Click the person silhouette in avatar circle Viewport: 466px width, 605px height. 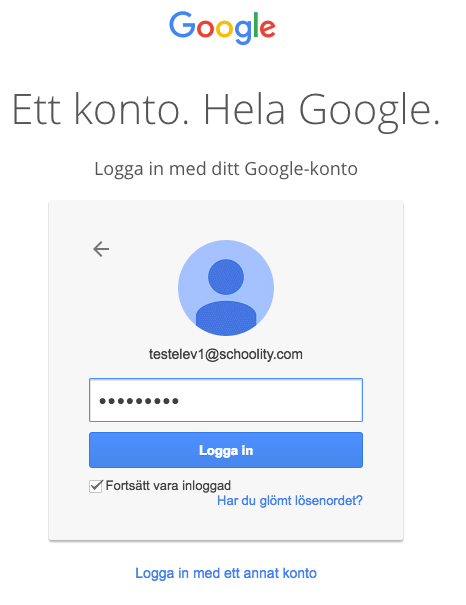[226, 296]
